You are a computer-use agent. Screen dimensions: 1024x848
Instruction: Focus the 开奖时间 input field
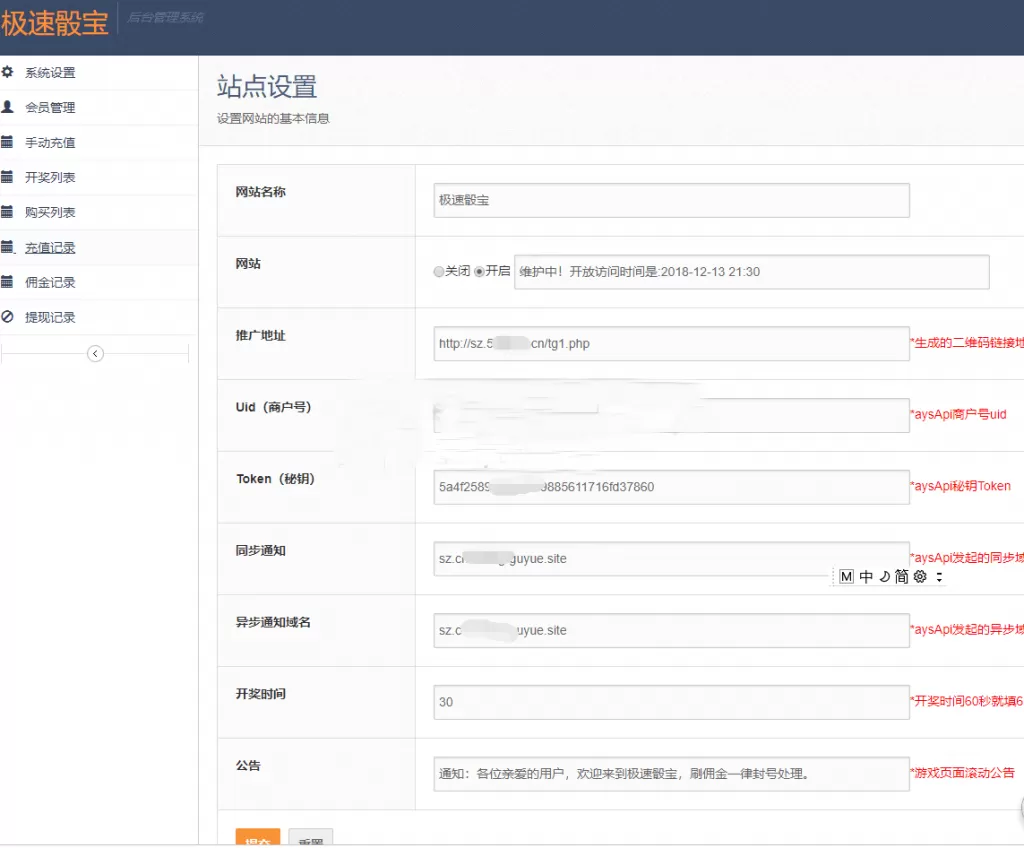click(671, 702)
